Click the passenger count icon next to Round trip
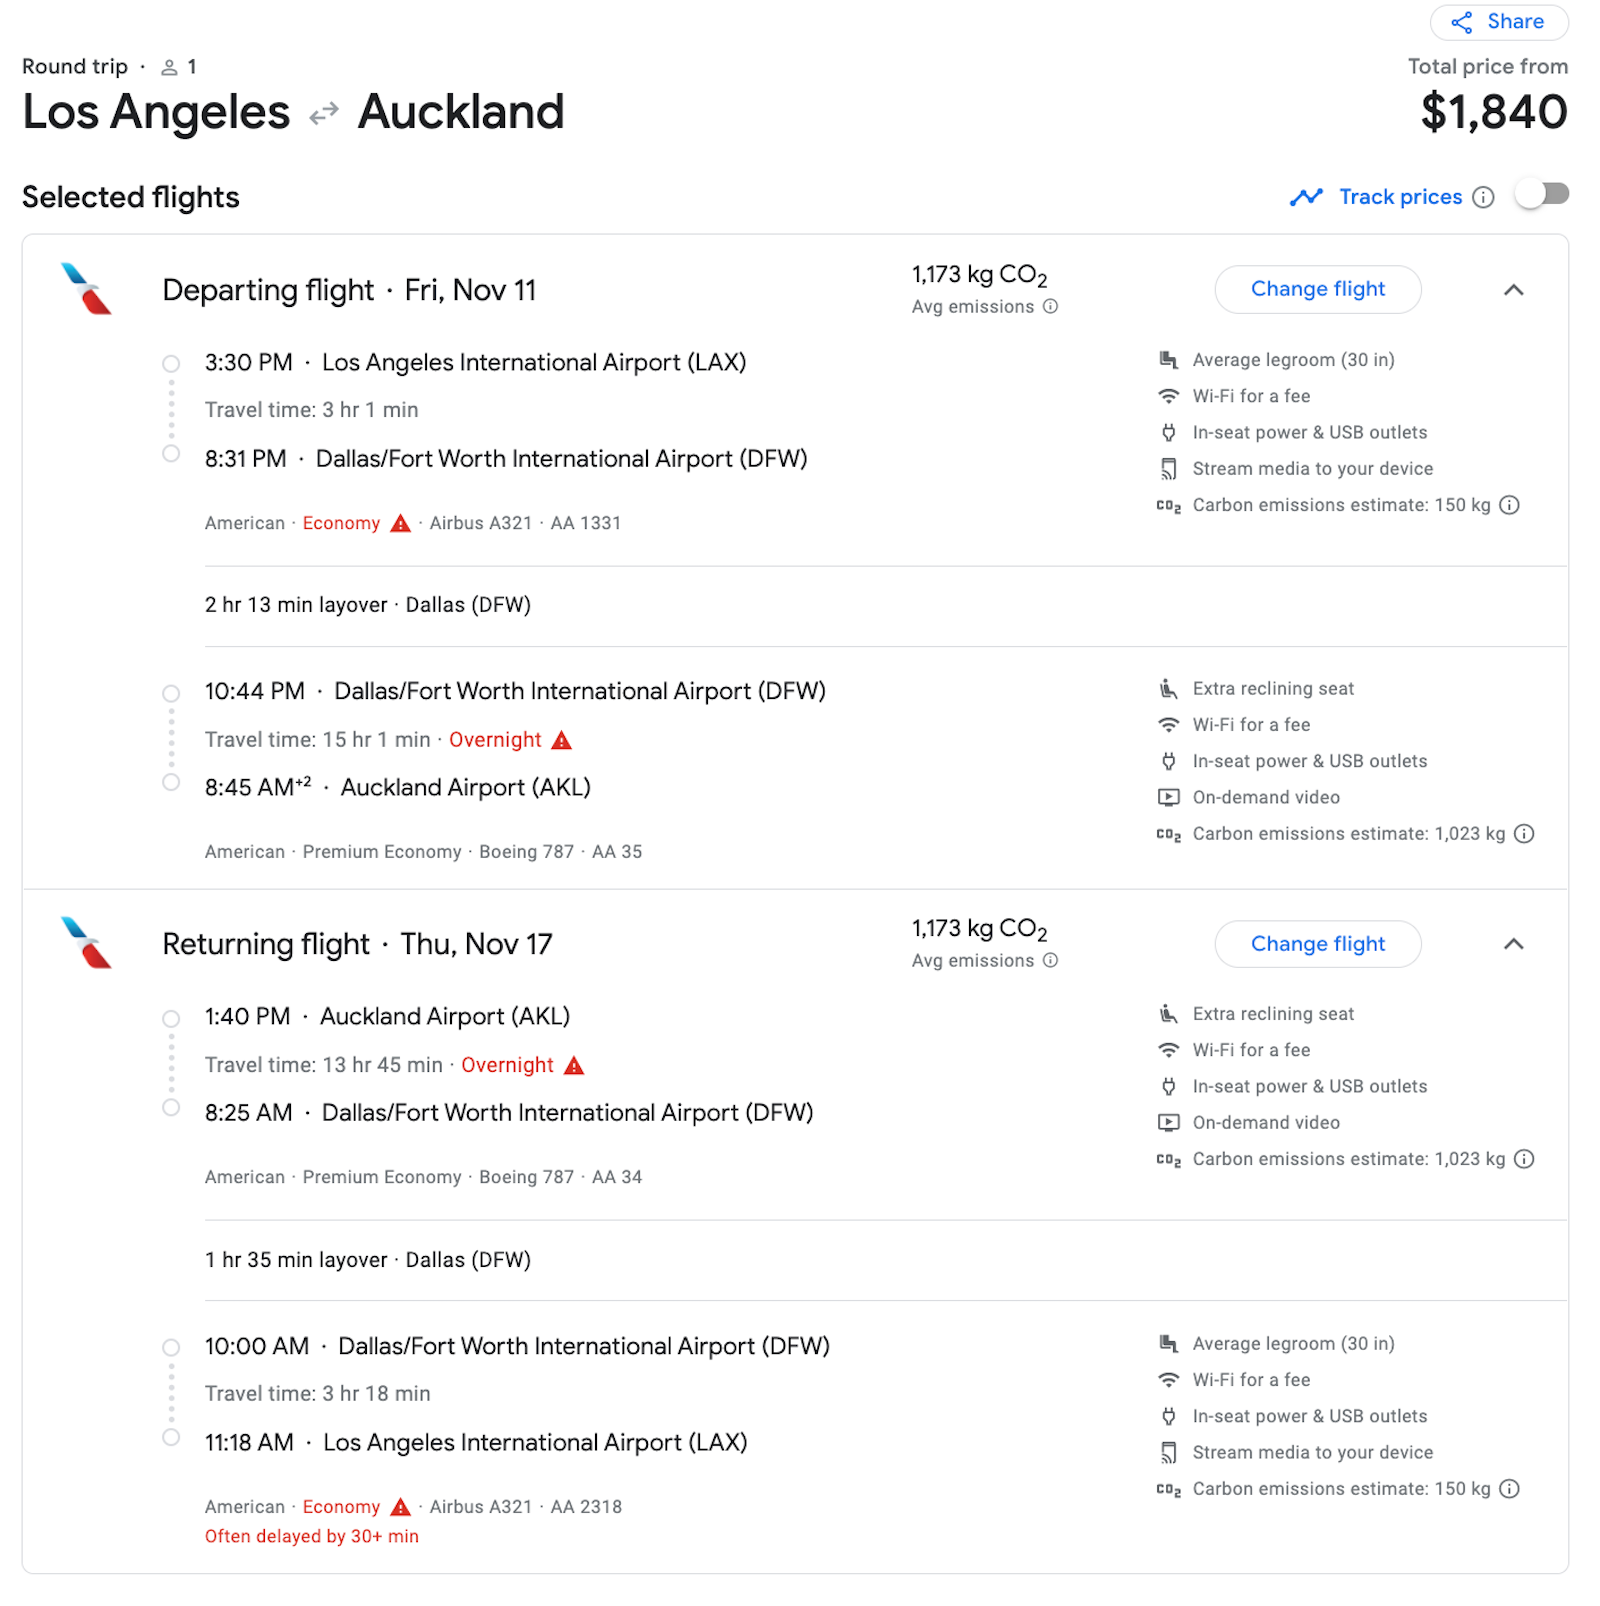1600x1606 pixels. coord(169,66)
